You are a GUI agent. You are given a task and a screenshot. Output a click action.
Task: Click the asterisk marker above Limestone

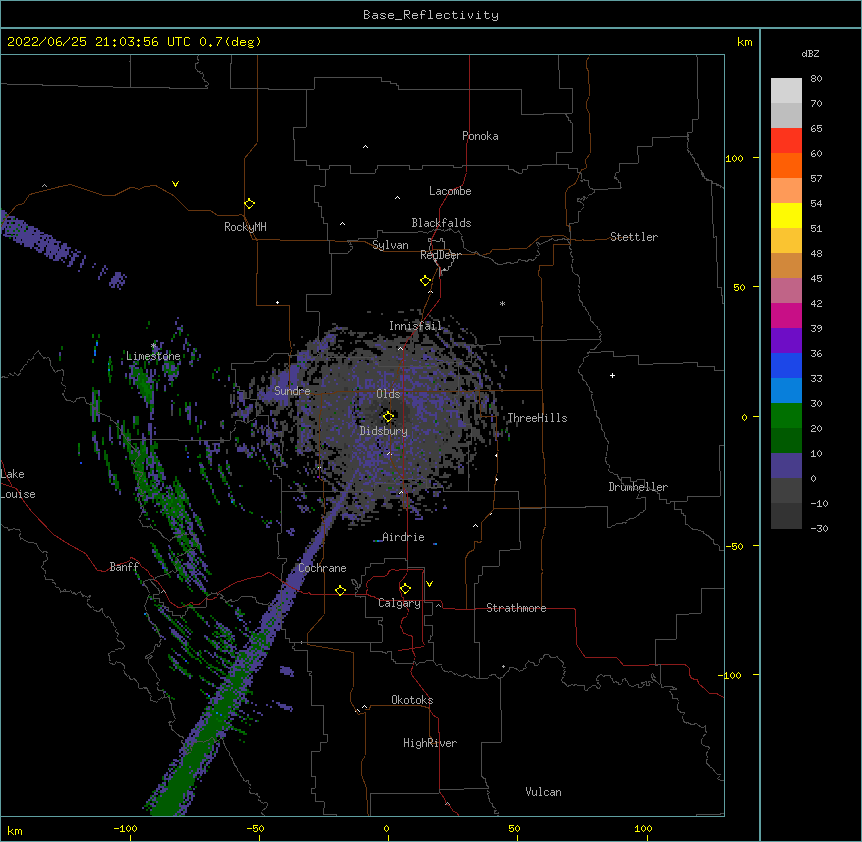coord(154,346)
